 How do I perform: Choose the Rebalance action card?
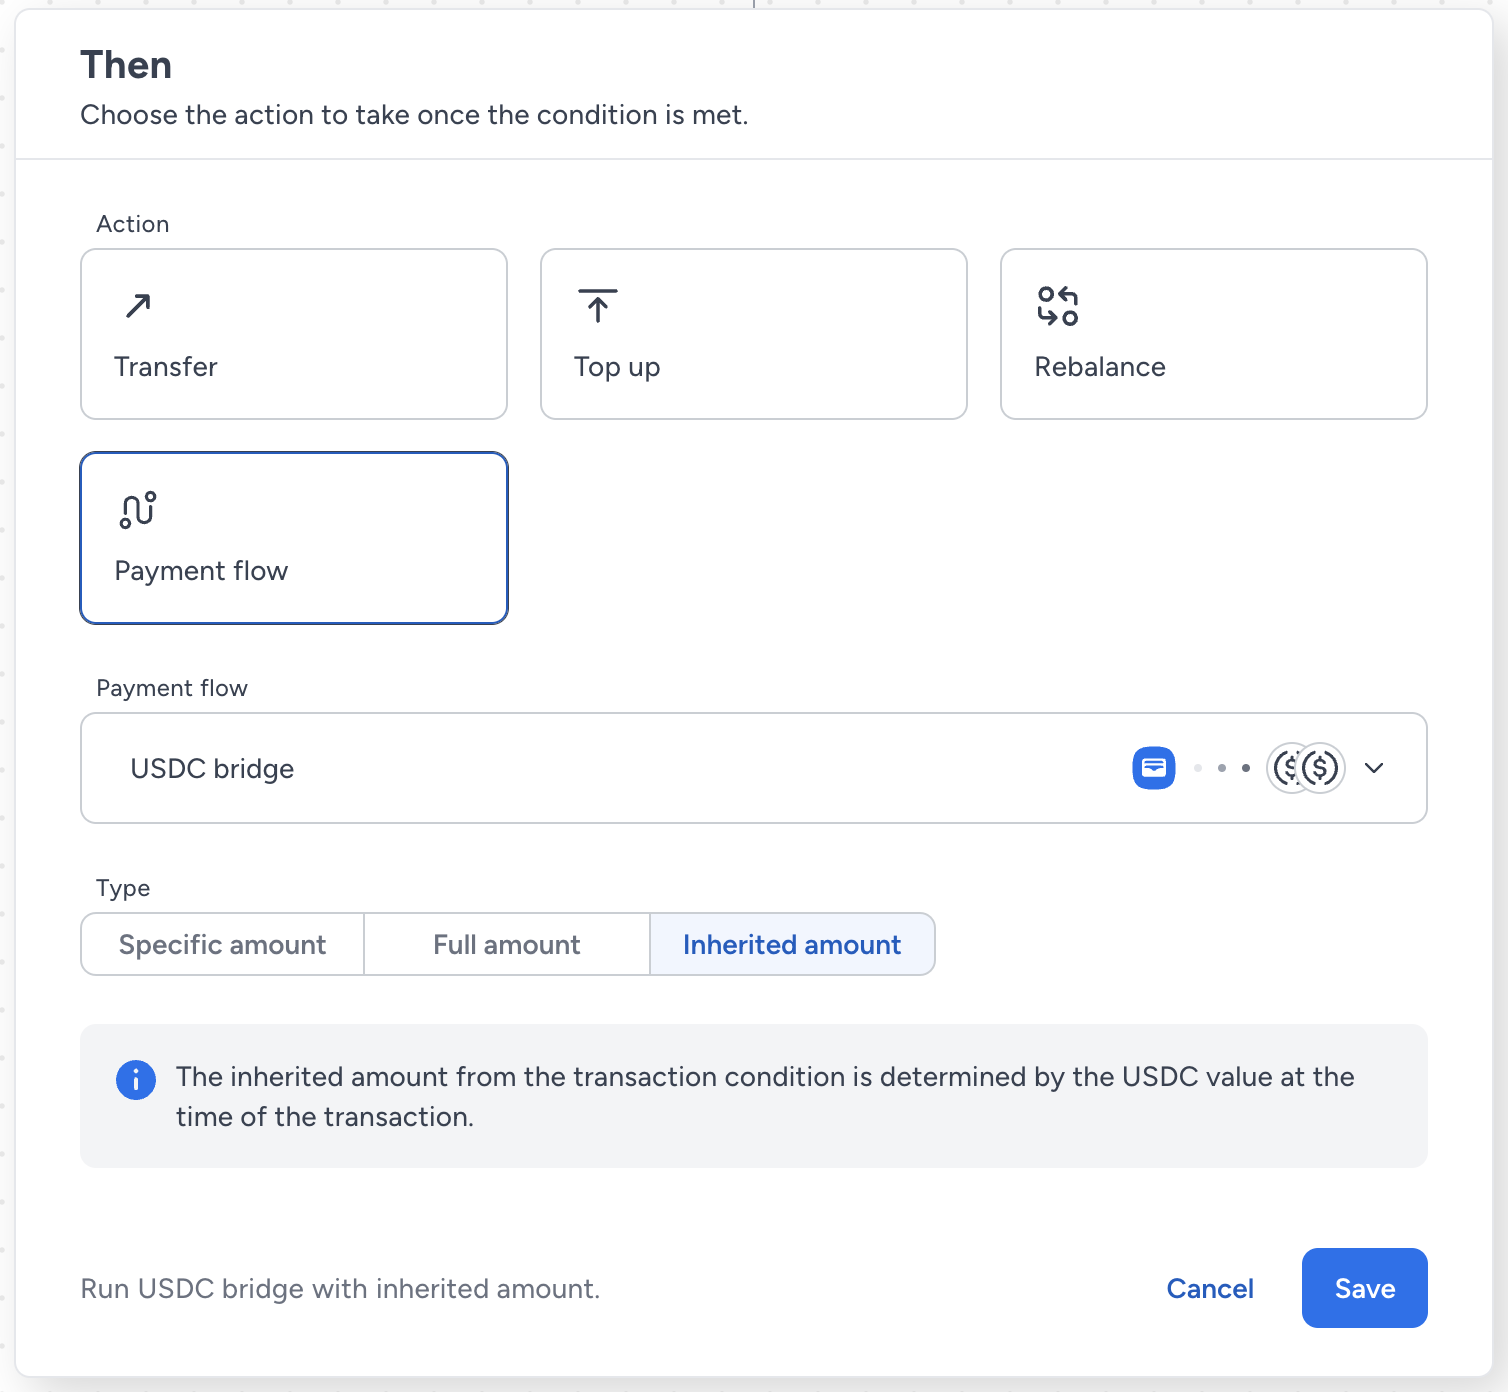click(1214, 334)
